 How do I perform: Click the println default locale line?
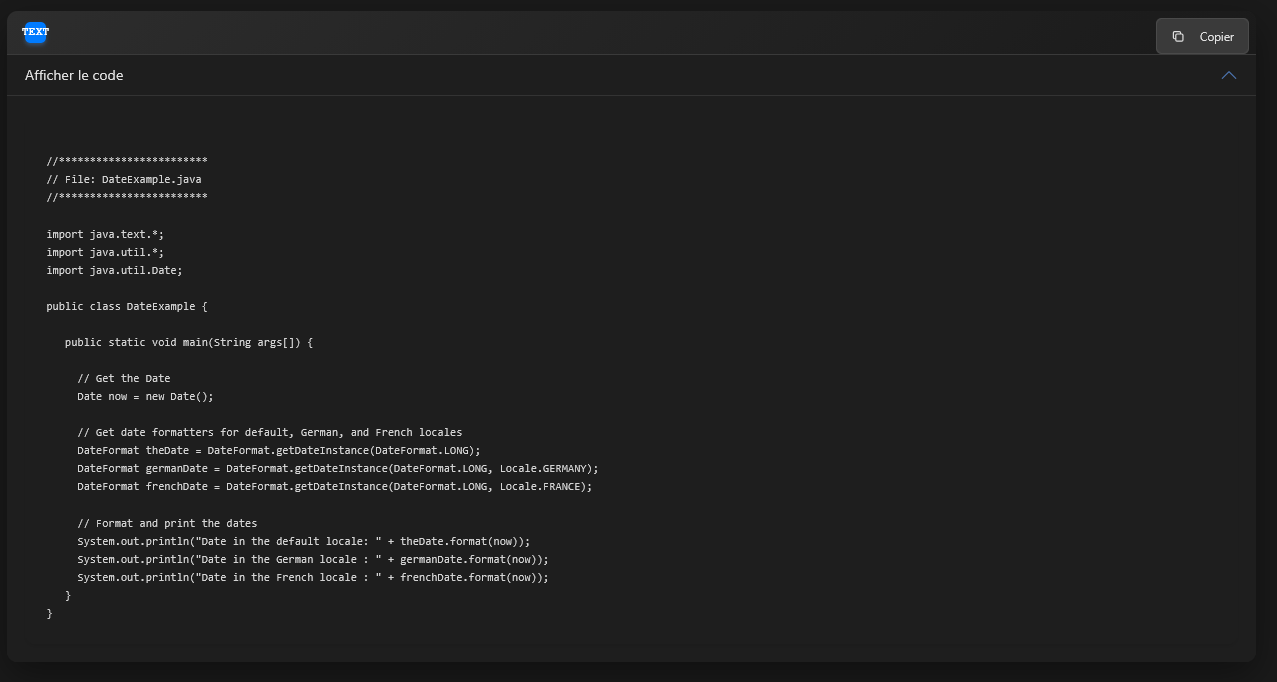pyautogui.click(x=304, y=542)
